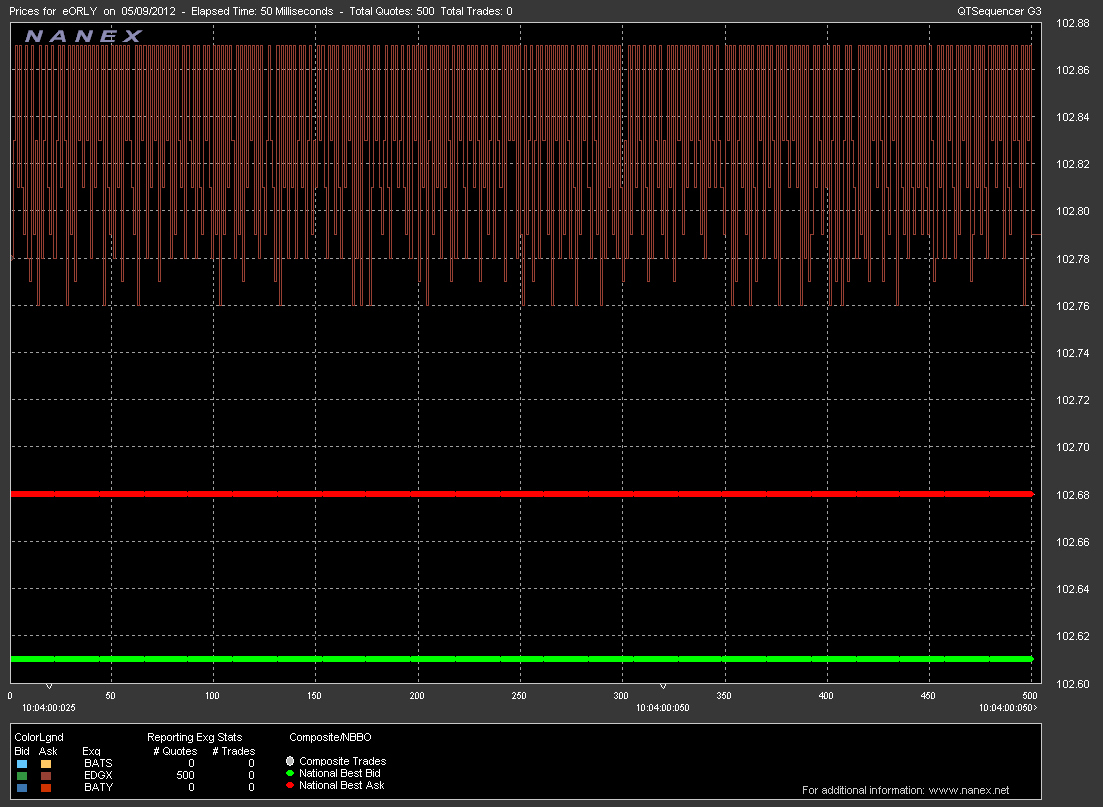Click the 10:04:00:025 timestamp label
The width and height of the screenshot is (1103, 807).
[49, 708]
